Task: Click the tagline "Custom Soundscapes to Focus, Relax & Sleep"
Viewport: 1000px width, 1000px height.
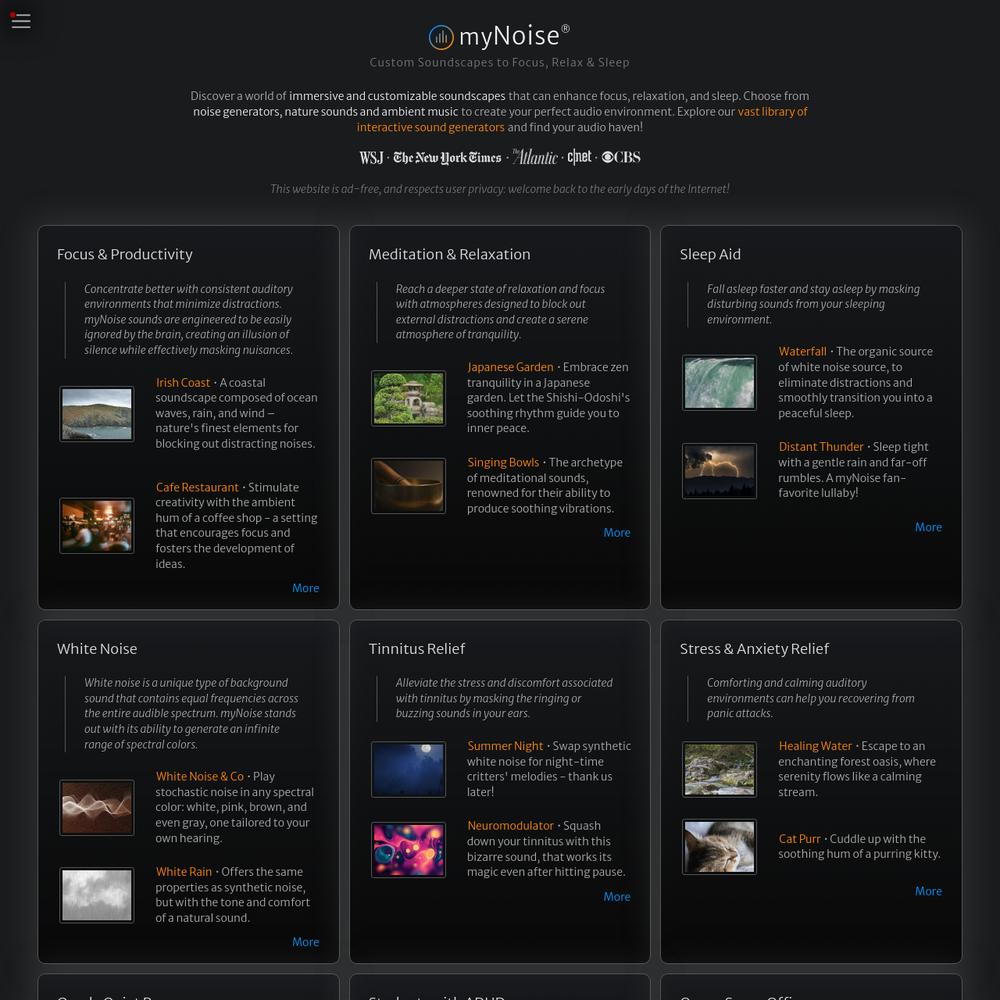Action: click(x=499, y=62)
